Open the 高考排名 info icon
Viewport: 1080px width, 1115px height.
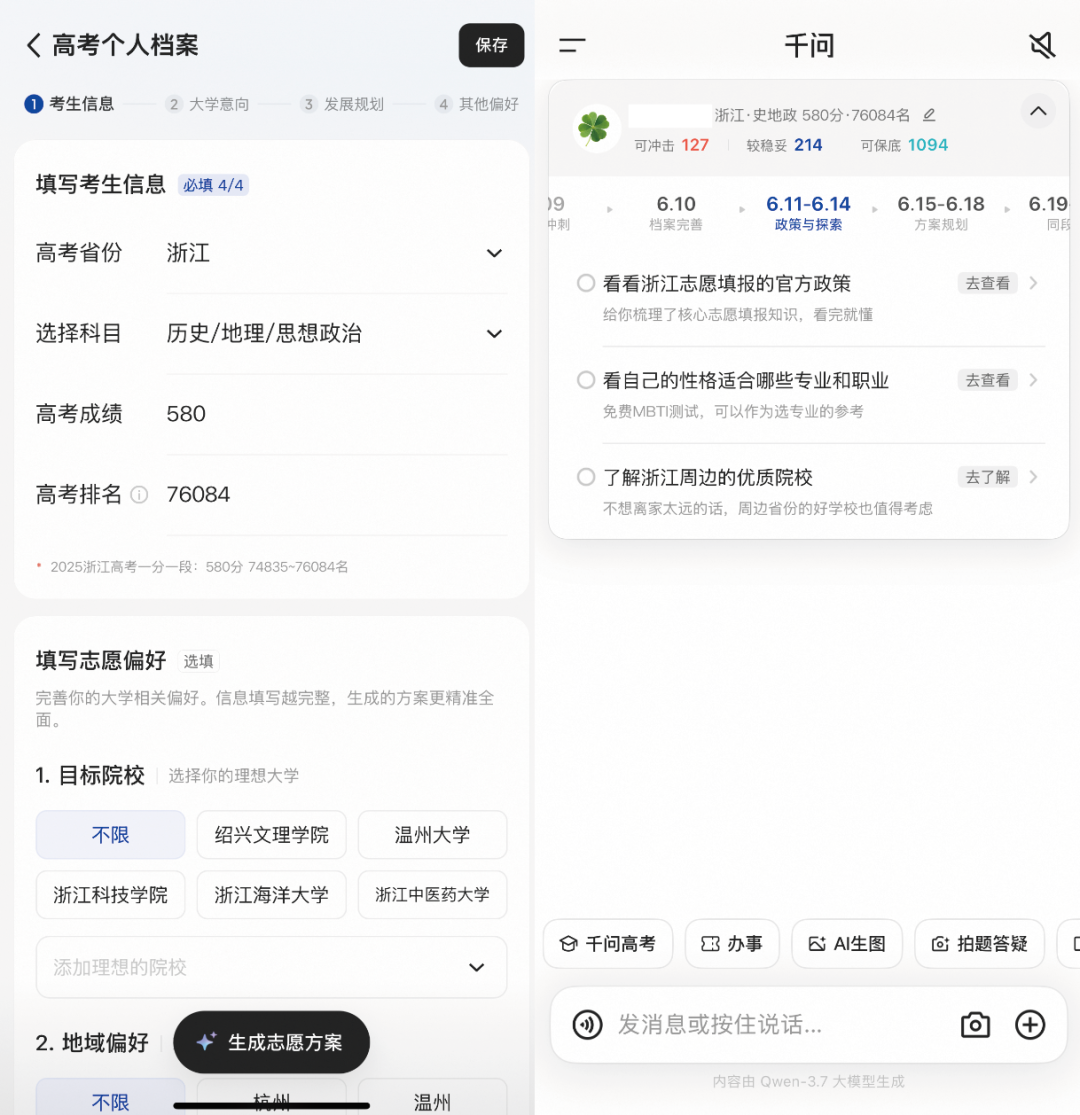click(x=139, y=494)
